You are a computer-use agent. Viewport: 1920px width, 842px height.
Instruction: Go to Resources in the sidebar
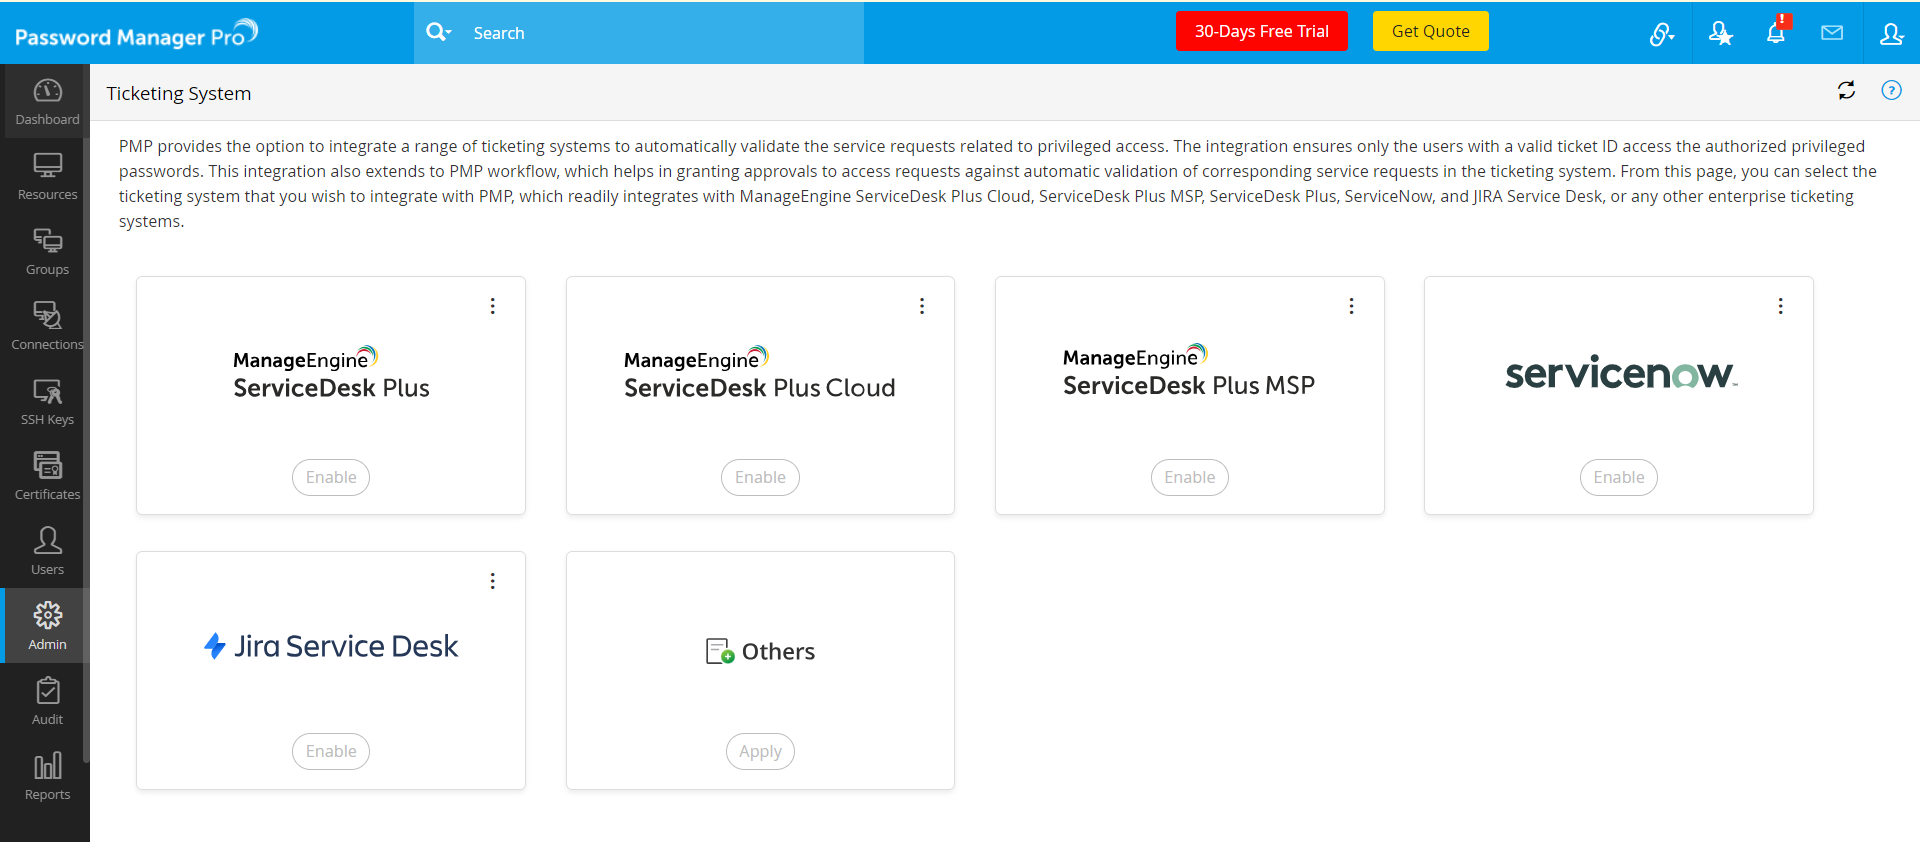pos(47,177)
